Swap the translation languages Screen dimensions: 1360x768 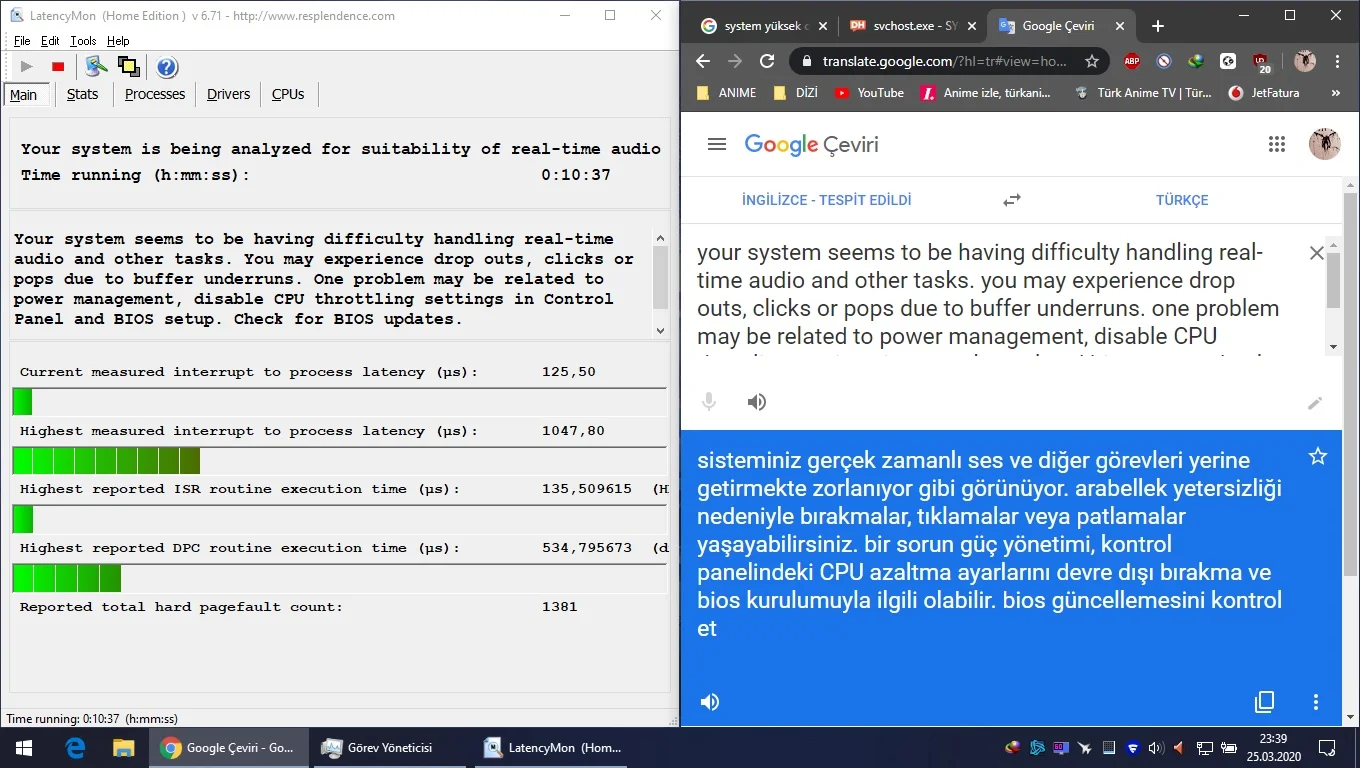pos(1012,200)
